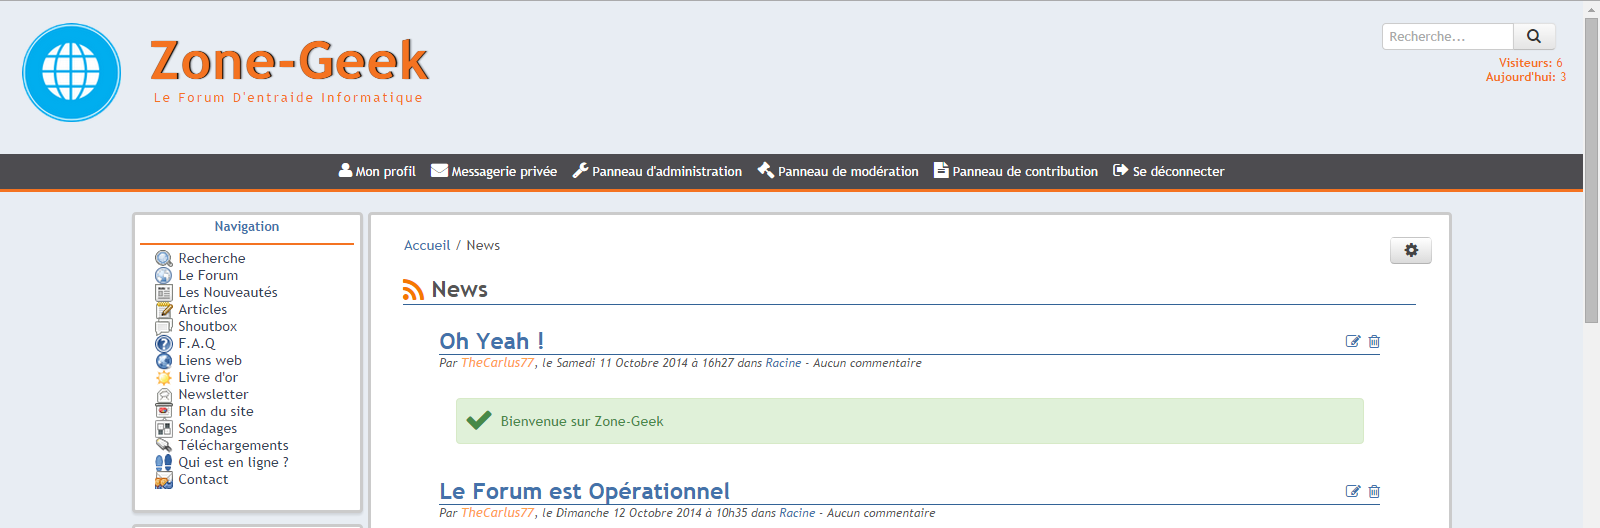Click the magnifier search button
The width and height of the screenshot is (1600, 528).
click(1534, 37)
